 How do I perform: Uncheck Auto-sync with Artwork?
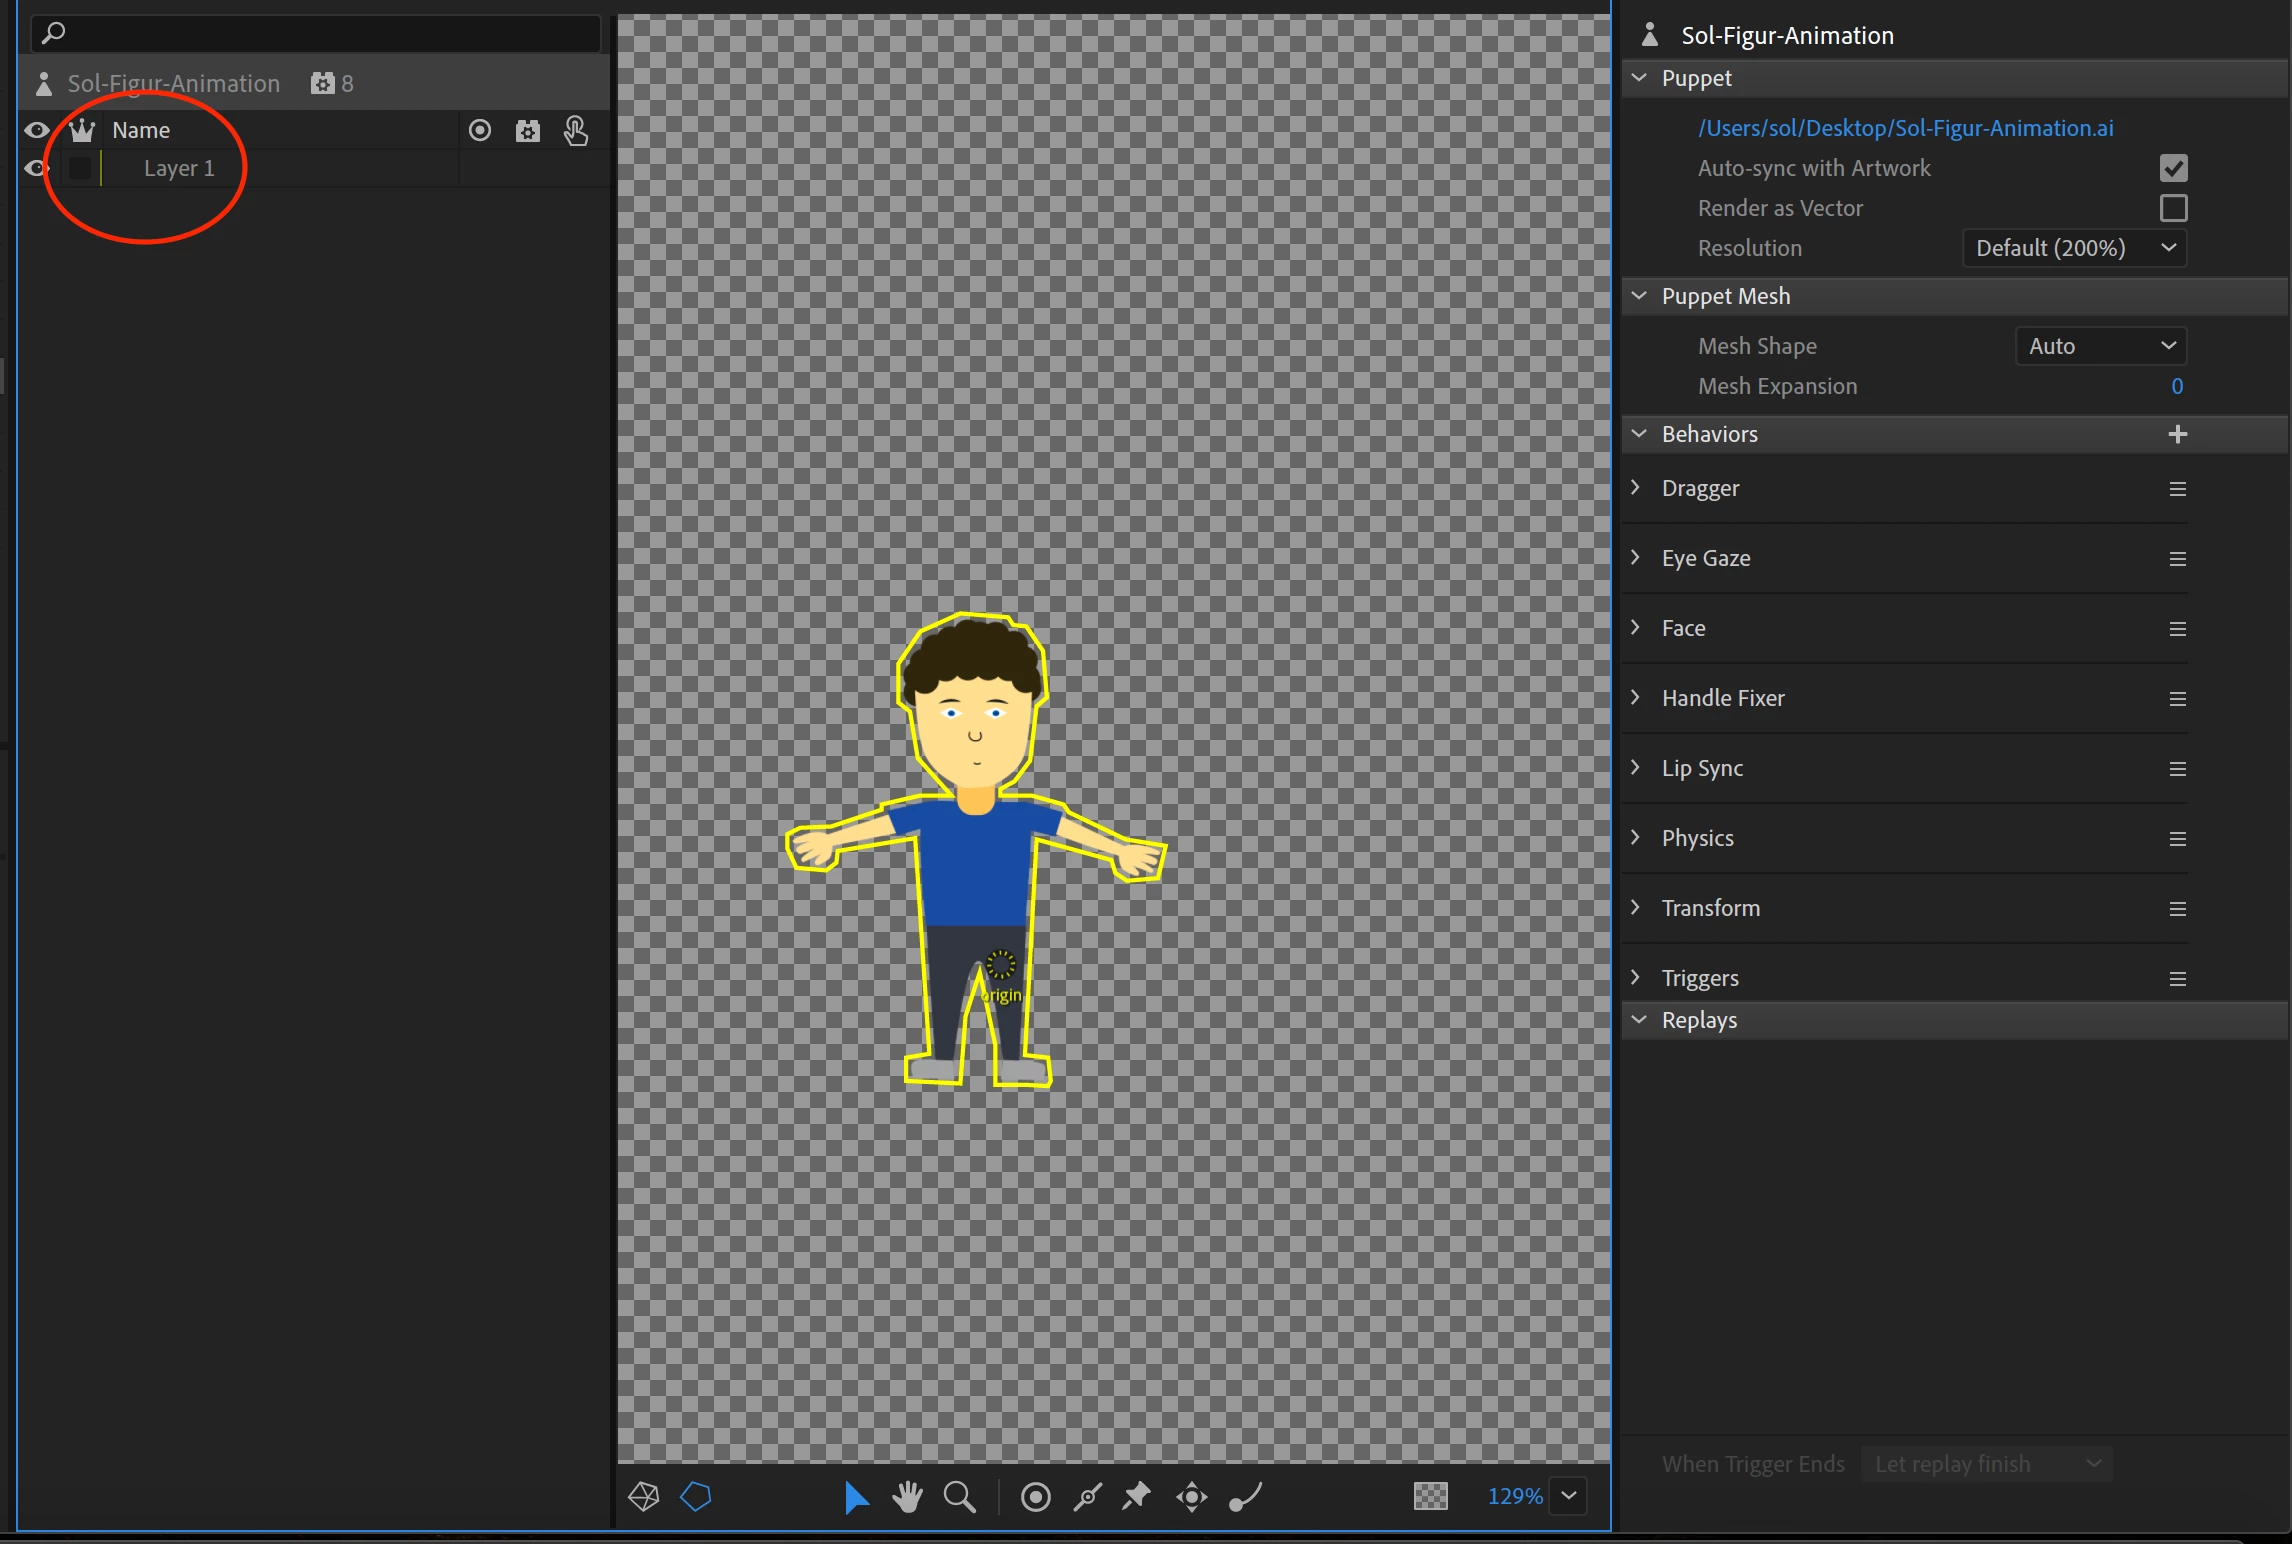(x=2173, y=168)
